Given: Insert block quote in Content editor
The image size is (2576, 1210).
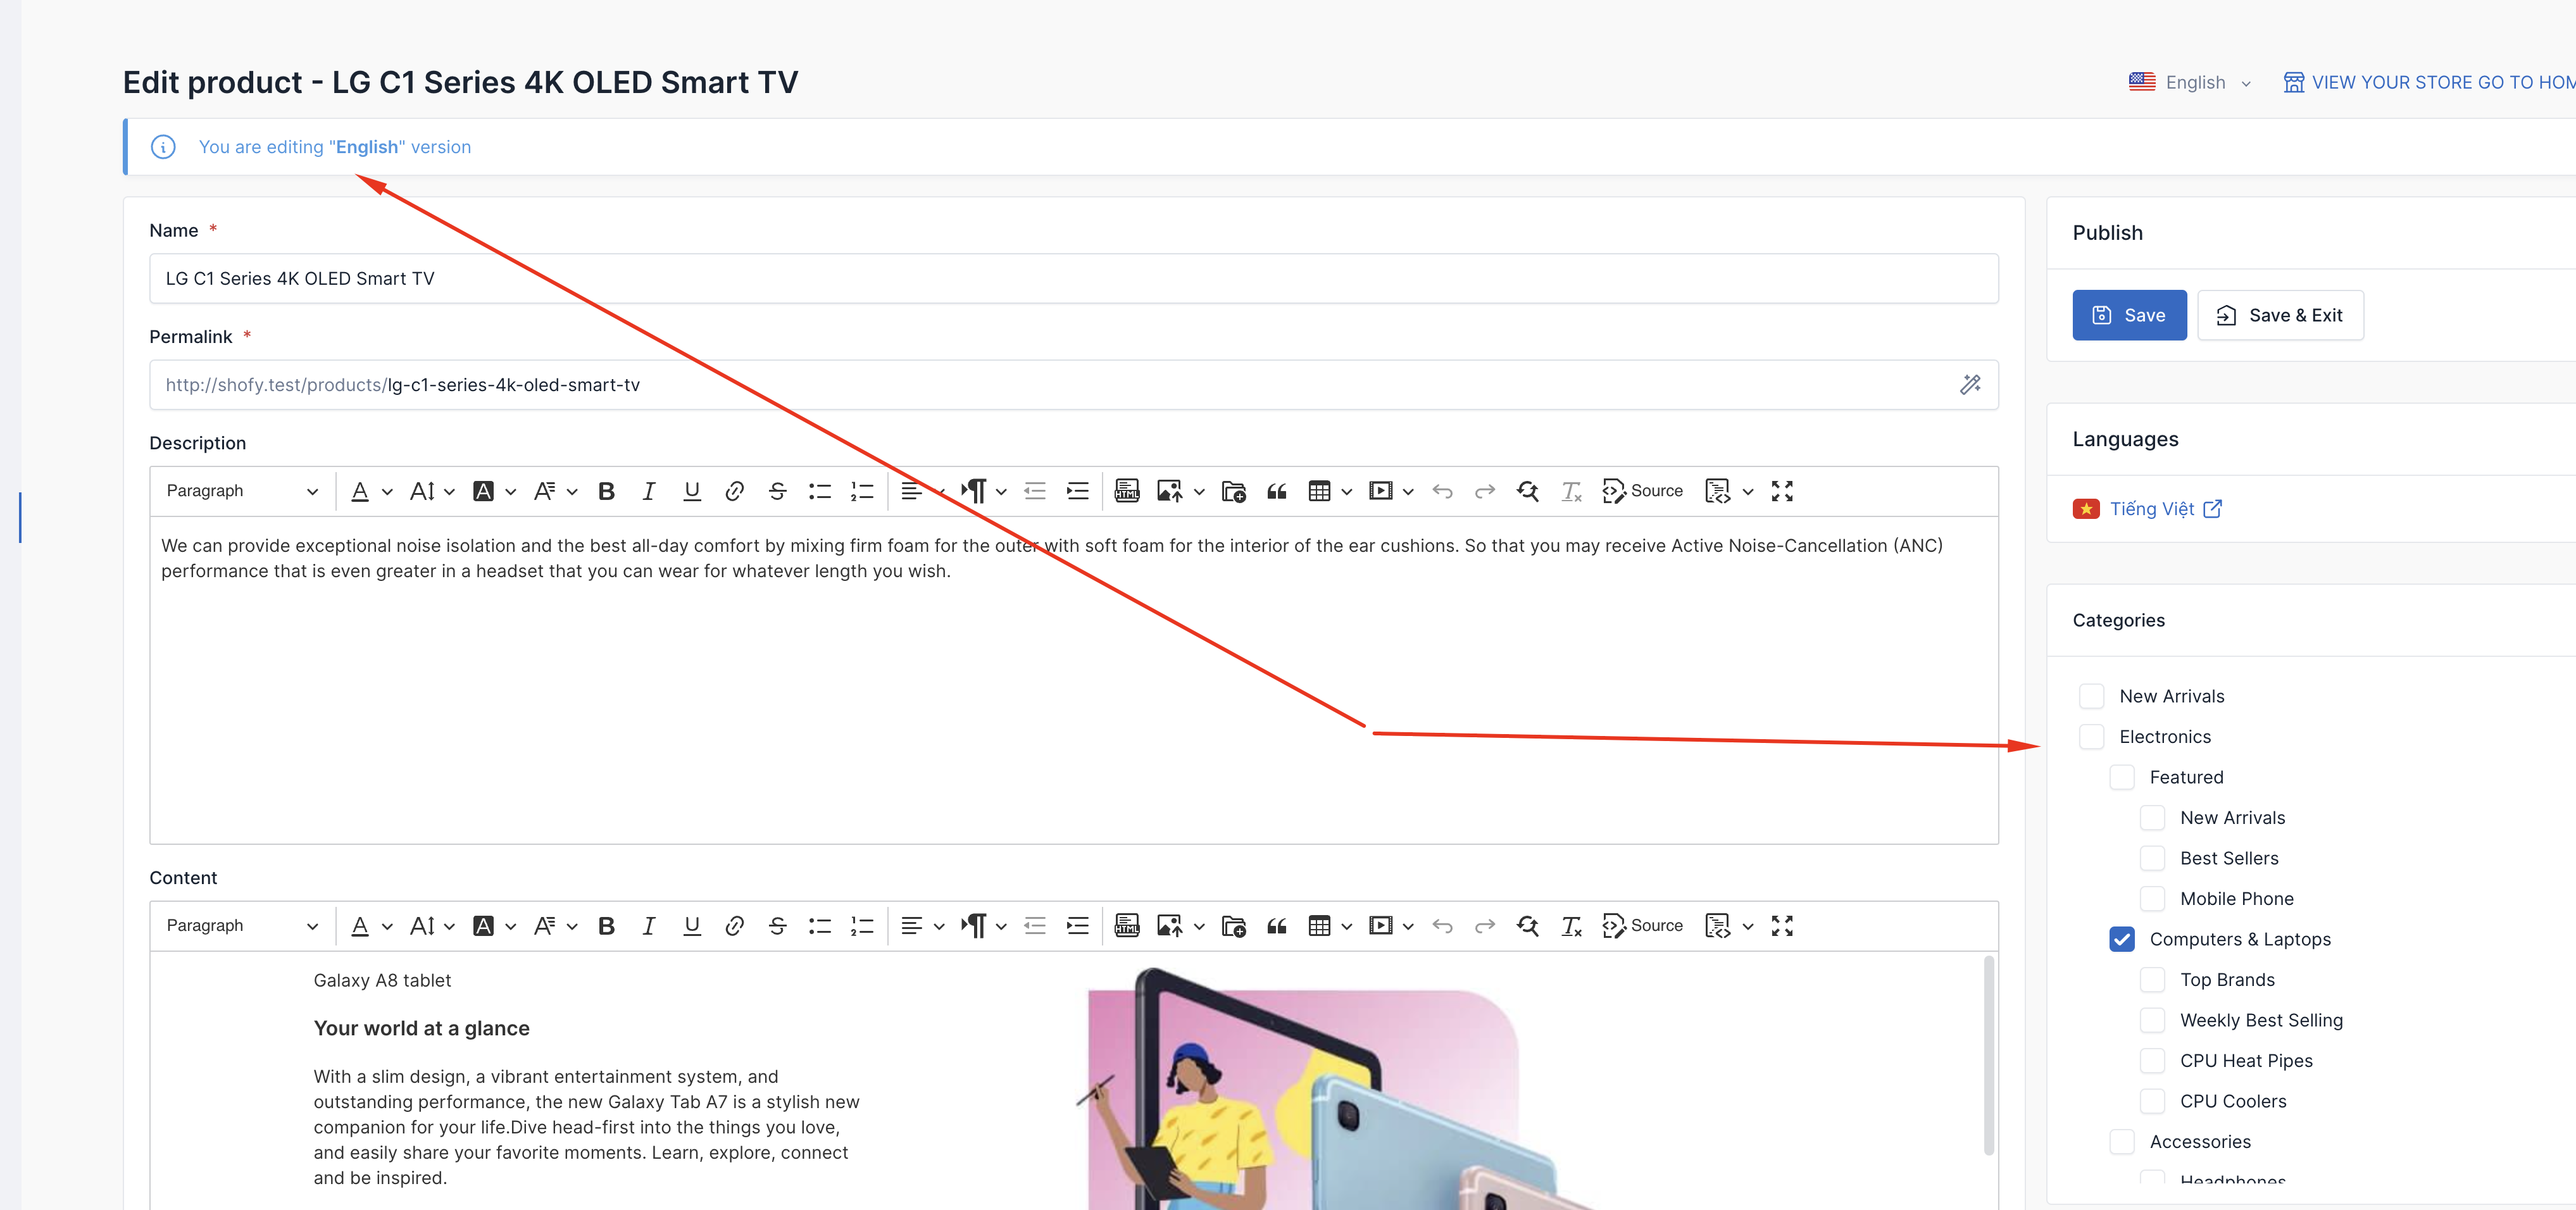Looking at the screenshot, I should click(1277, 926).
